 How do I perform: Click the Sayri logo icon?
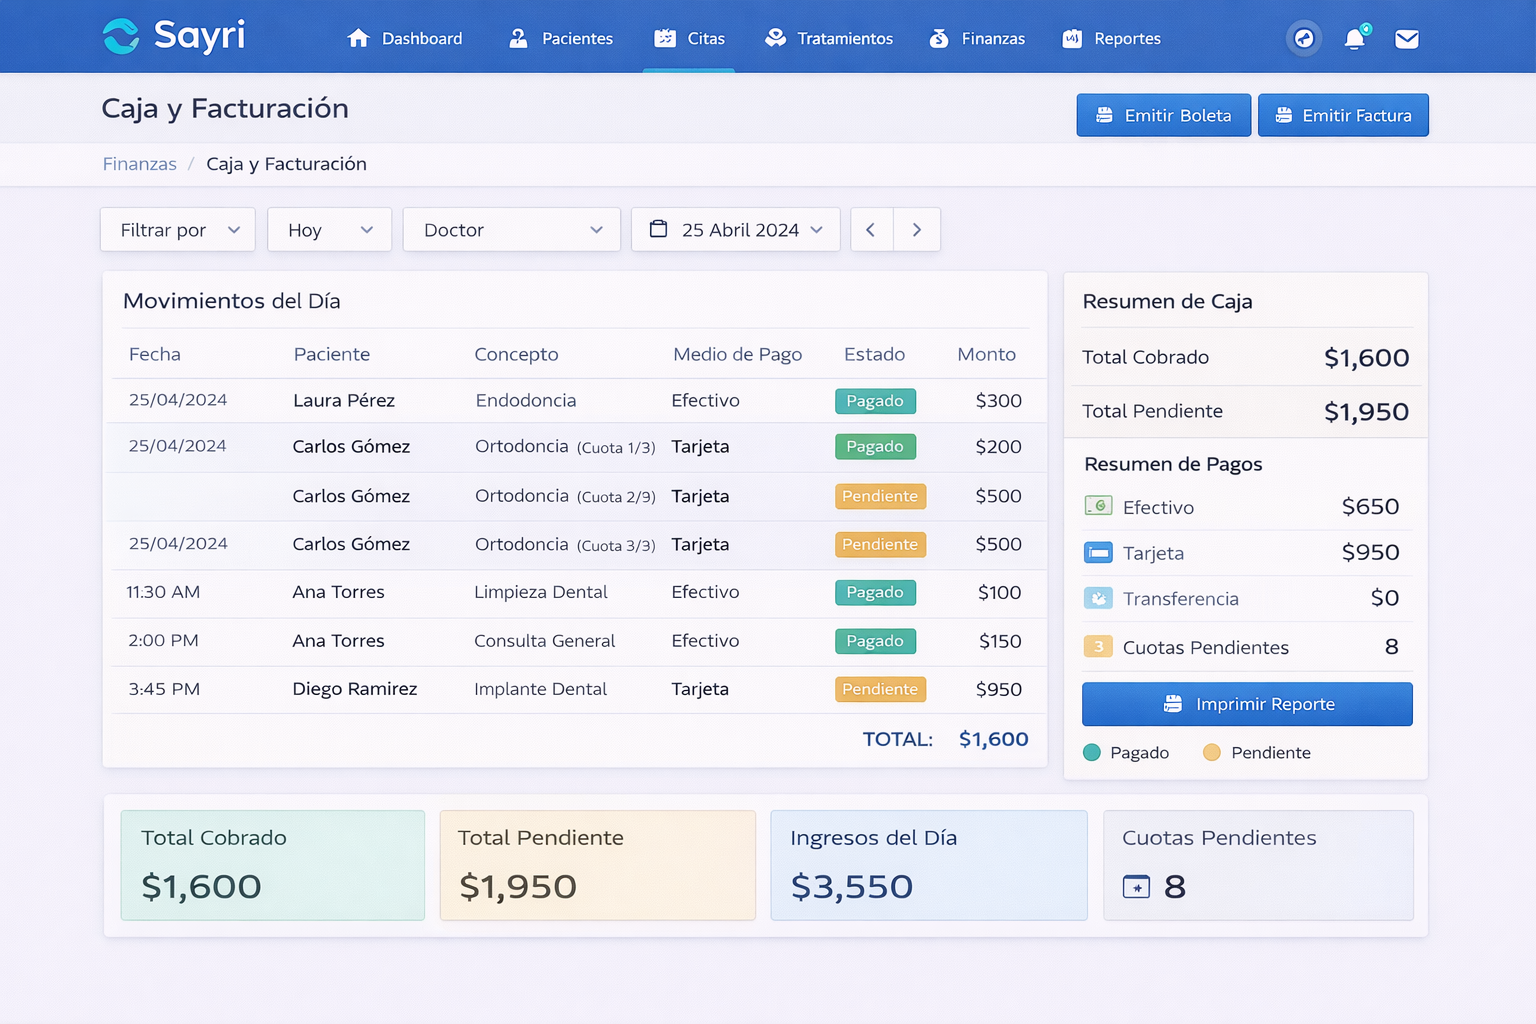click(x=121, y=37)
